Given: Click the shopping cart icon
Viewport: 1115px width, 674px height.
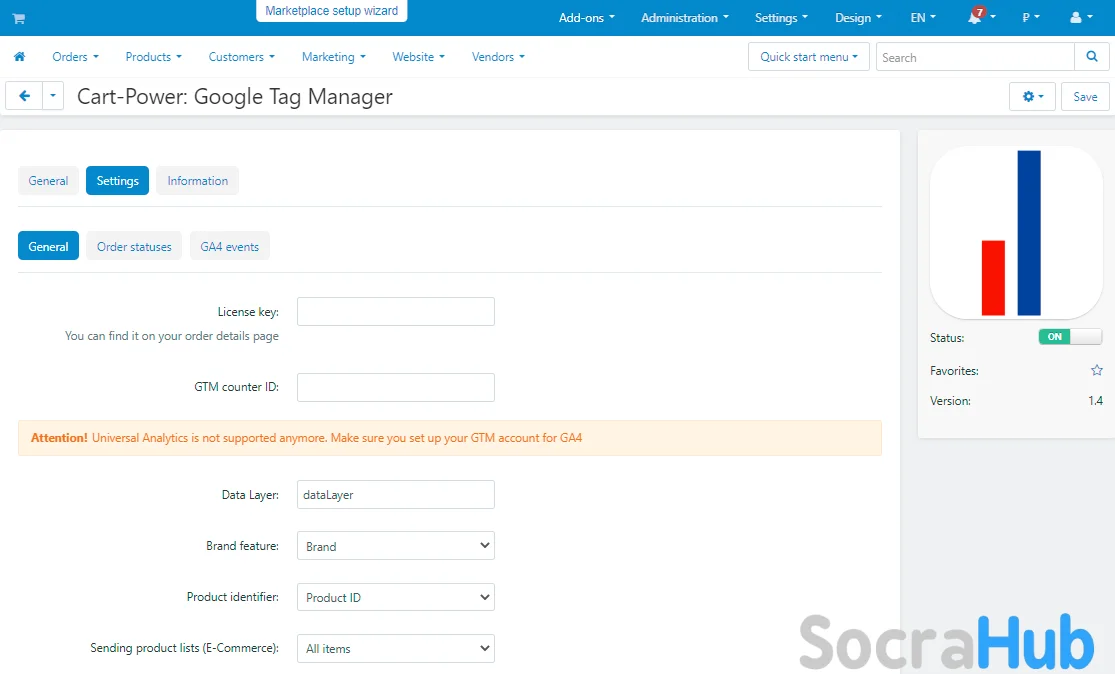Looking at the screenshot, I should (x=19, y=18).
